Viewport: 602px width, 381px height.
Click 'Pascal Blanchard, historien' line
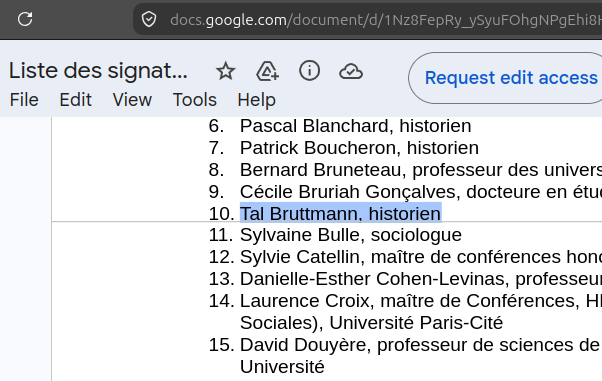pos(356,126)
